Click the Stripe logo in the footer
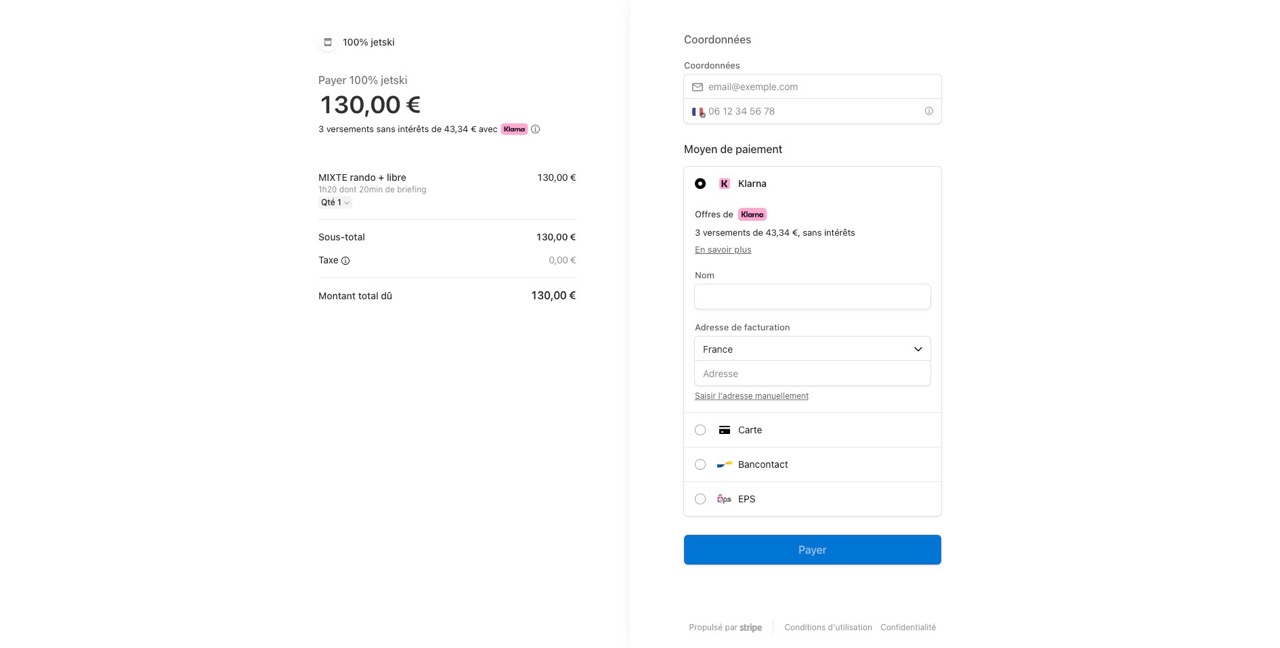Viewport: 1280px width, 648px height. [x=751, y=628]
